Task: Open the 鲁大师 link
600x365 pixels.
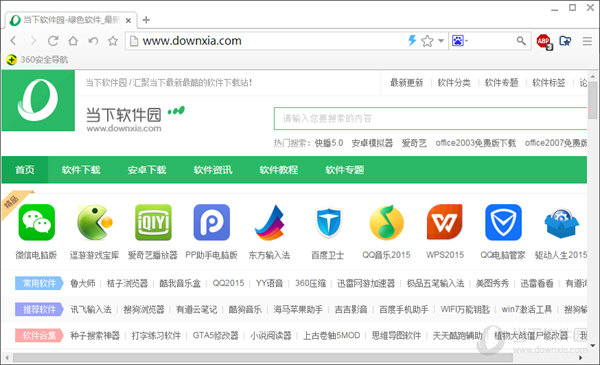Action: coord(83,283)
